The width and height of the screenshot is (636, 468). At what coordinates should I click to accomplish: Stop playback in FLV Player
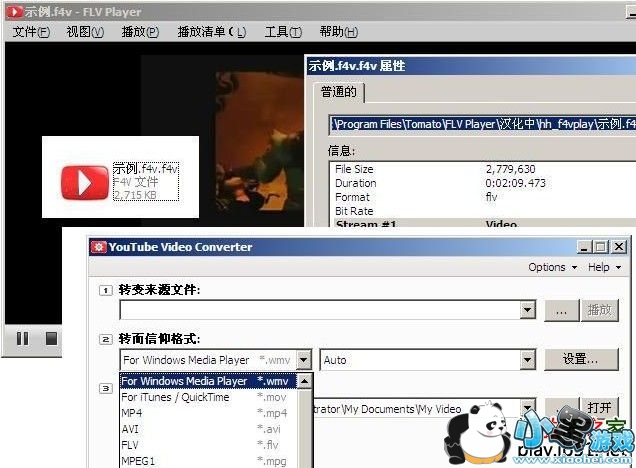click(51, 338)
